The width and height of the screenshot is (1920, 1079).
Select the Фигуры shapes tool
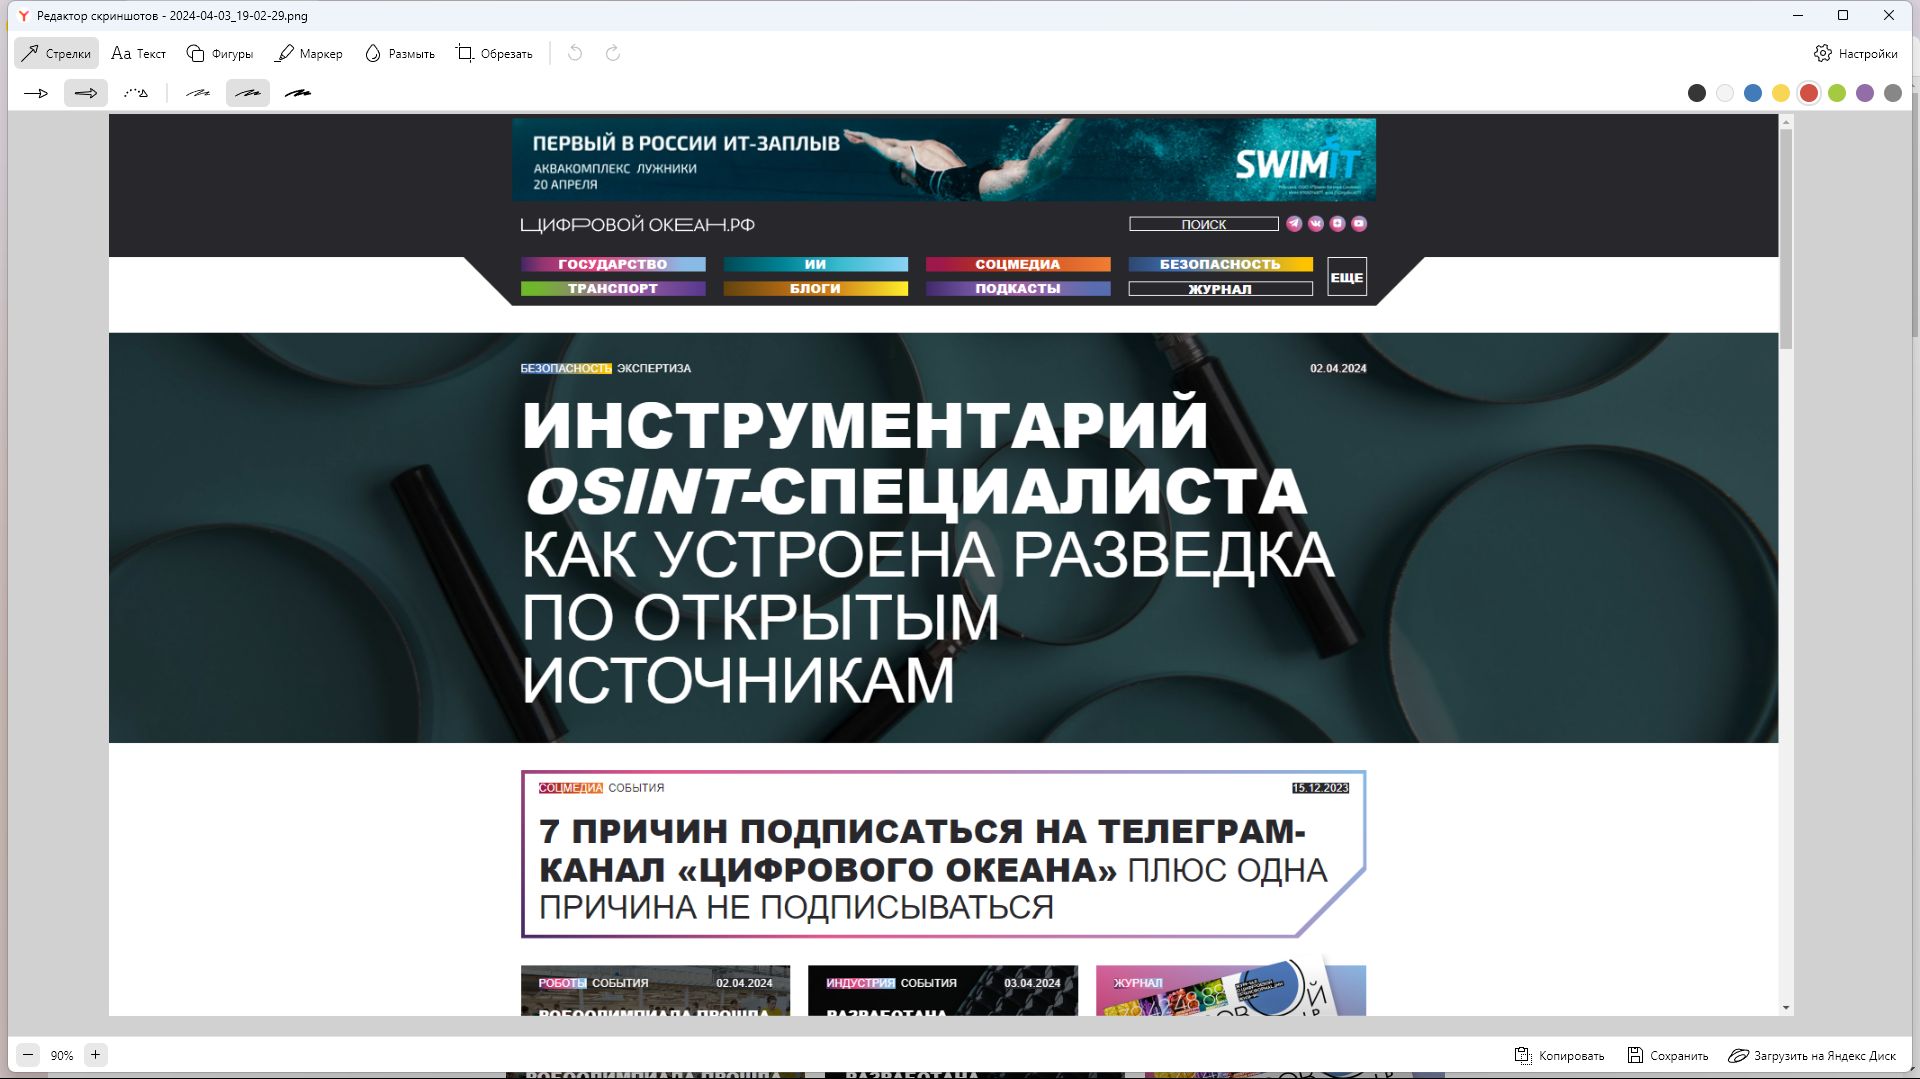coord(220,54)
